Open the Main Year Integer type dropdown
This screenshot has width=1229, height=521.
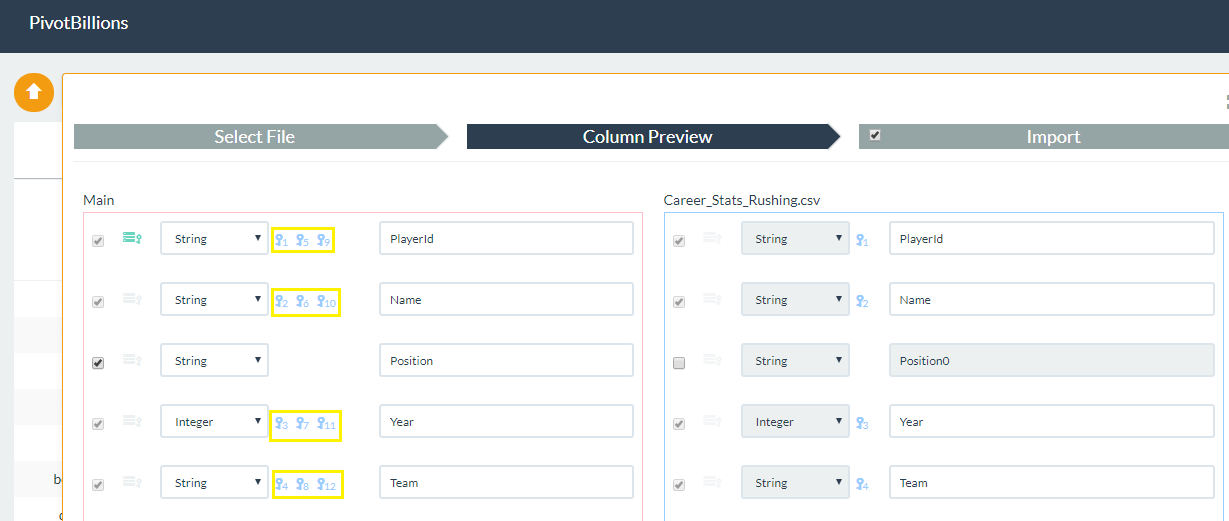coord(214,422)
